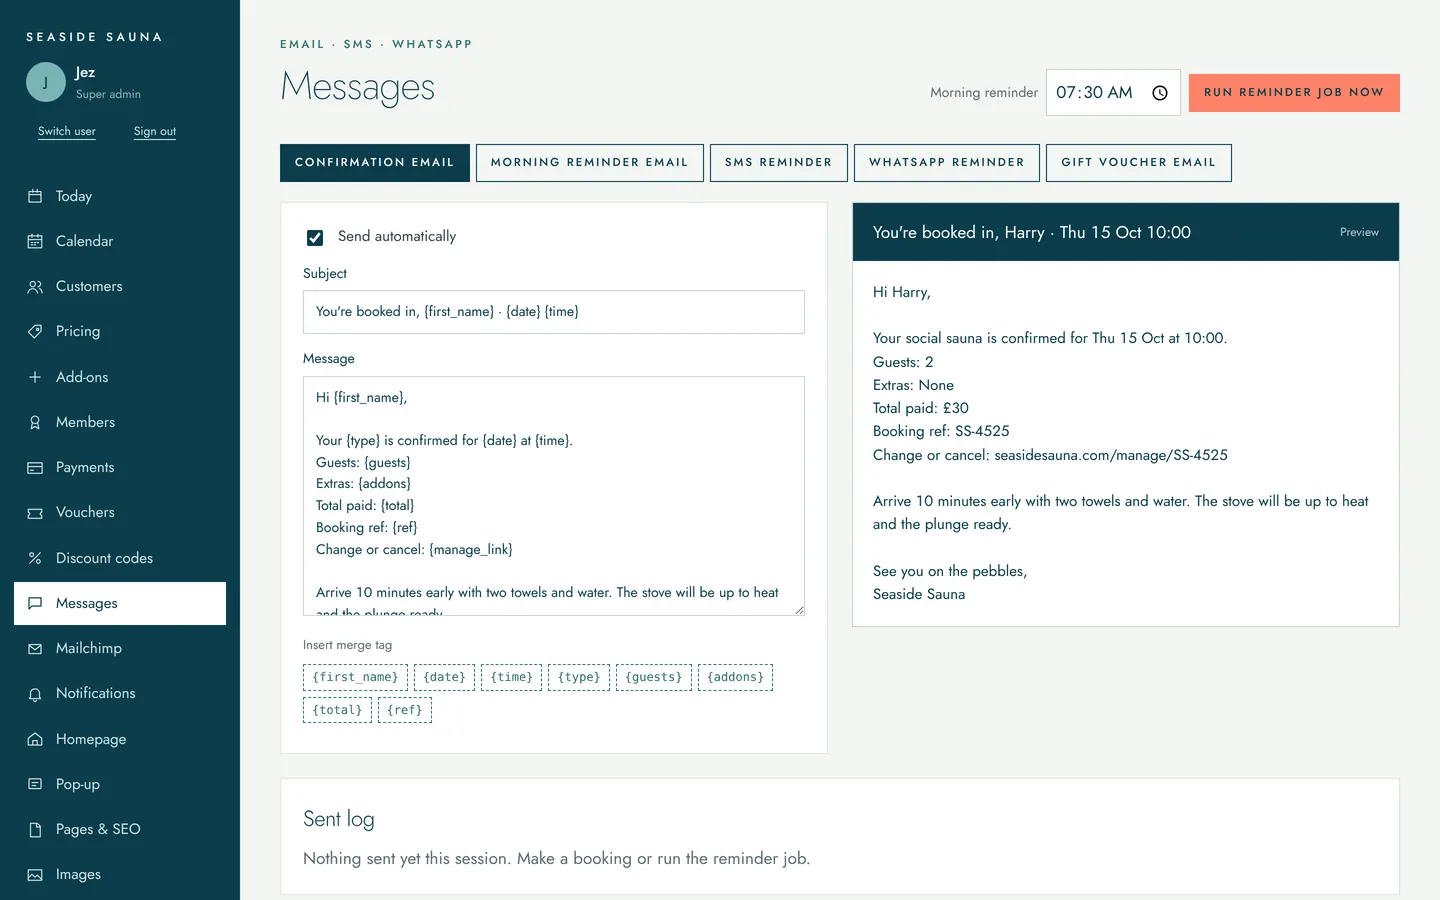Insert the {date} merge tag

(x=444, y=677)
